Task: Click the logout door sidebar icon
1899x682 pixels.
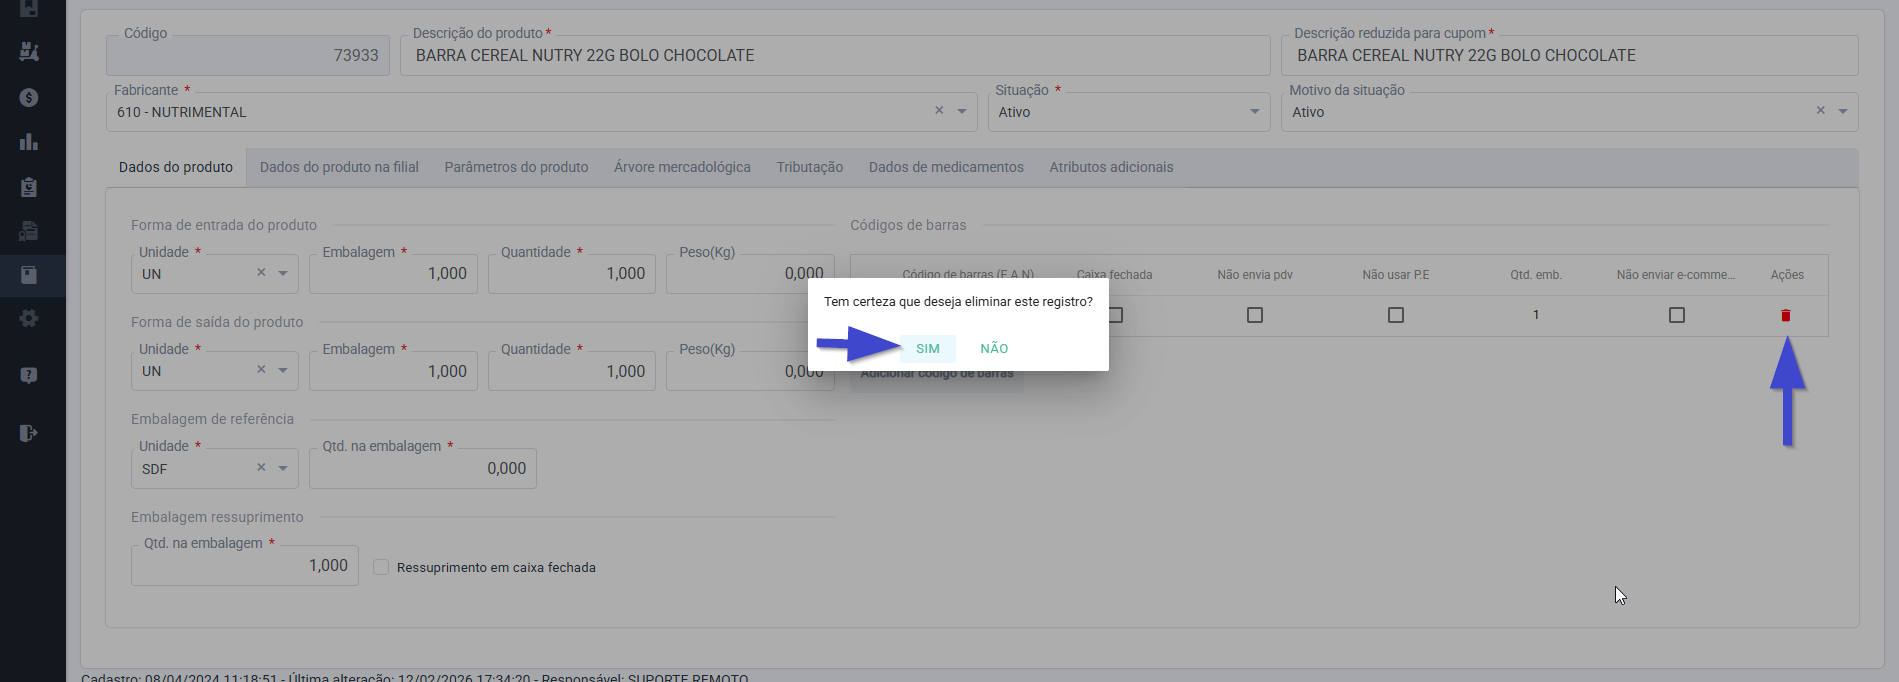Action: pos(29,433)
